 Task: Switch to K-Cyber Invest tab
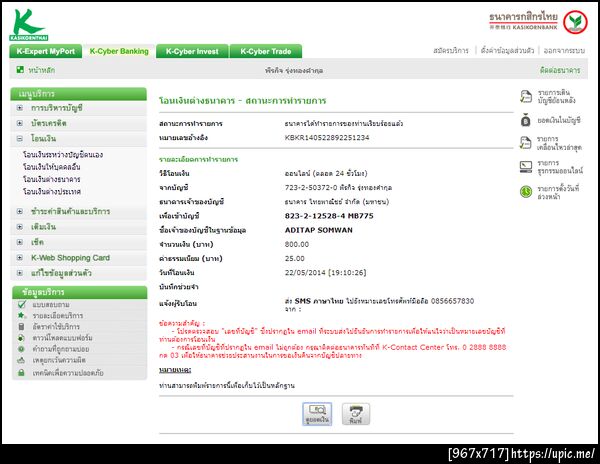tap(192, 51)
